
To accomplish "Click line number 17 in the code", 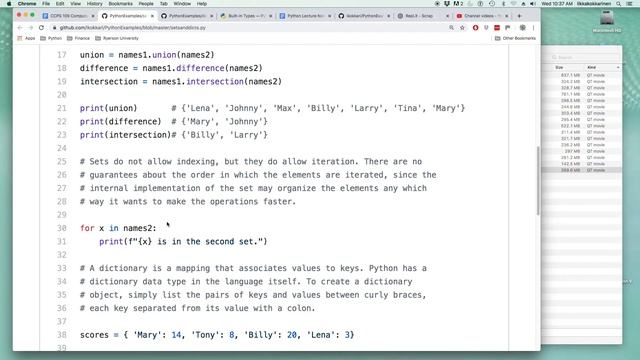I will click(62, 55).
